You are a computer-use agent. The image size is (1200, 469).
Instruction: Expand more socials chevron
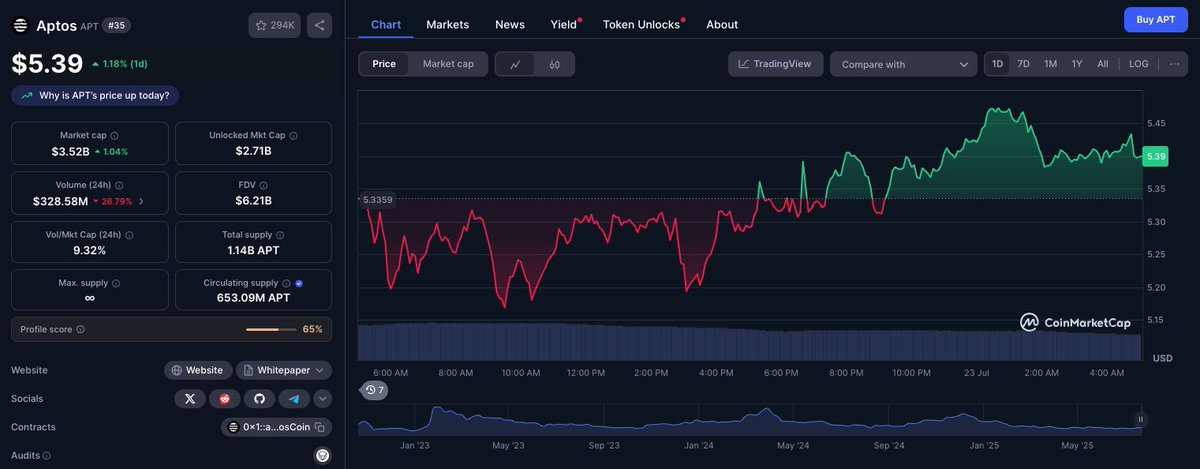322,398
